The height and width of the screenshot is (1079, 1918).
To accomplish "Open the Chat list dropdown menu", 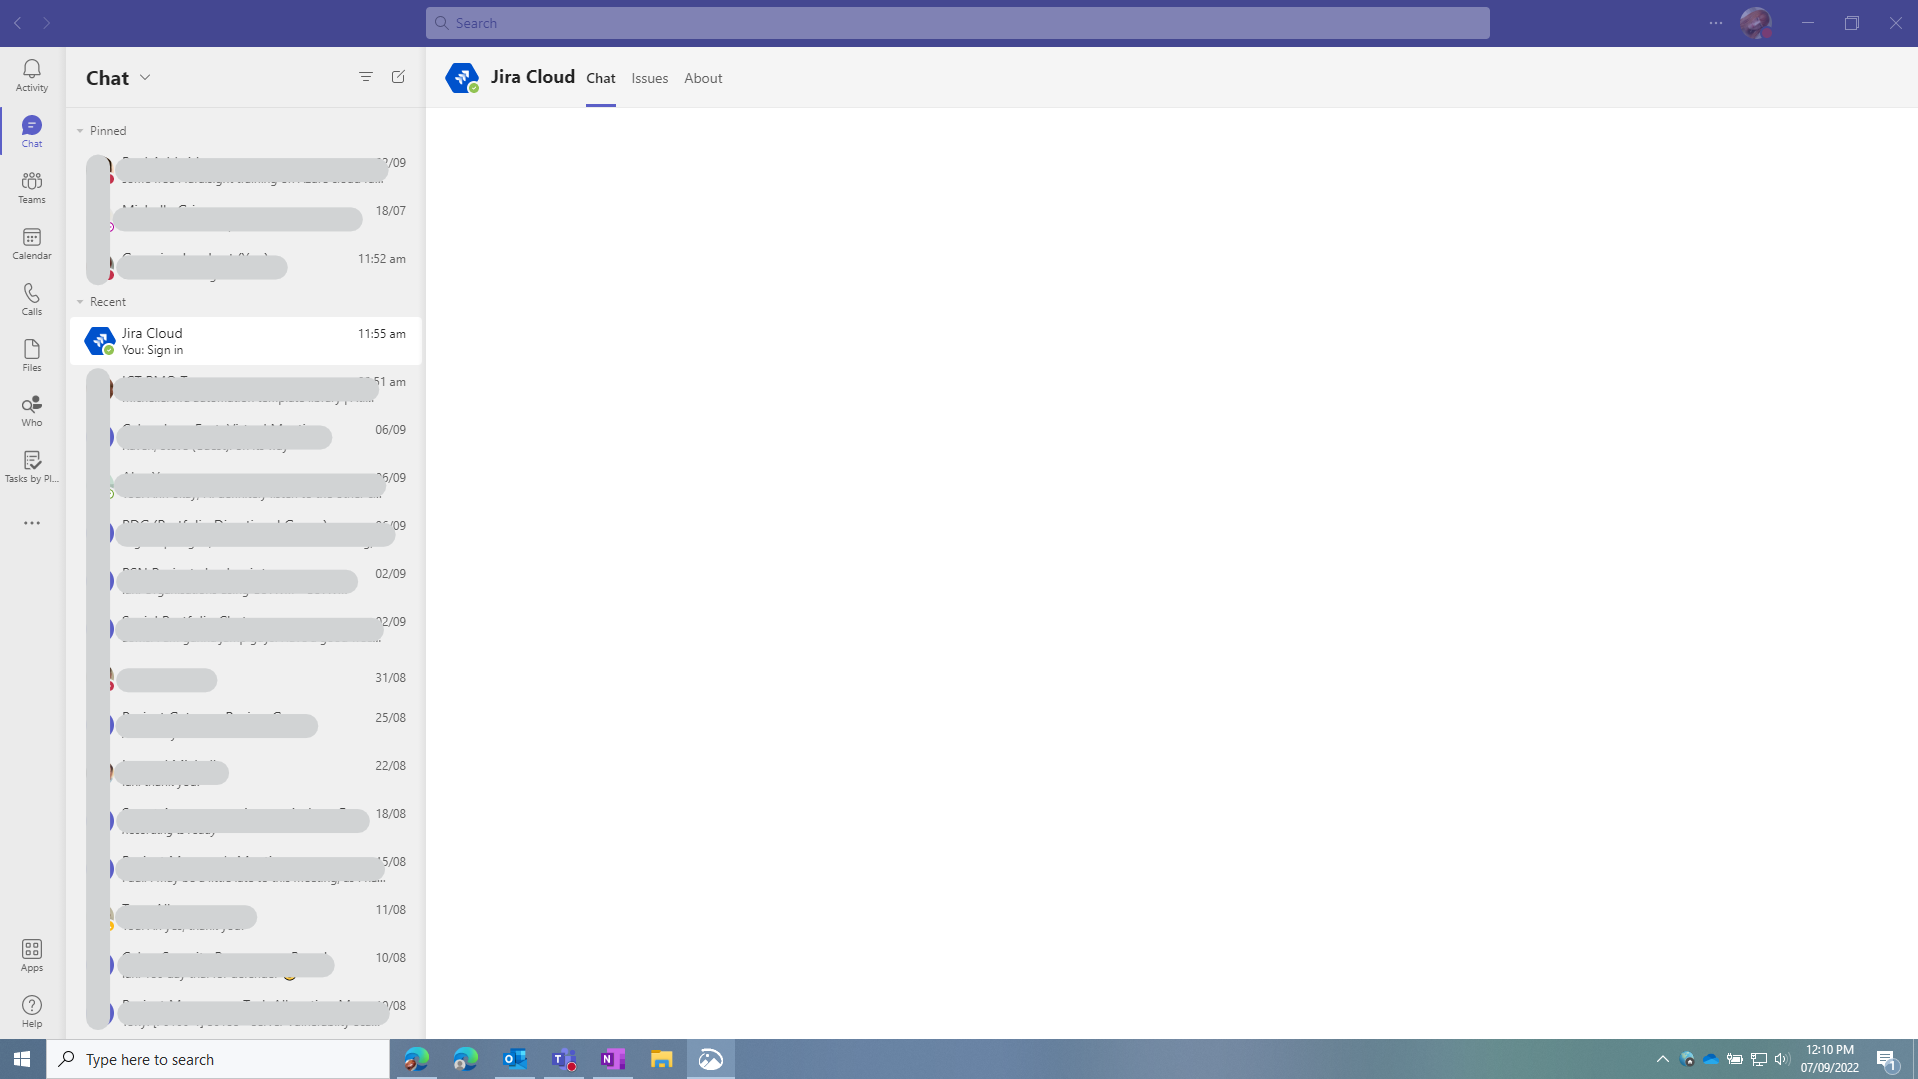I will coord(145,77).
